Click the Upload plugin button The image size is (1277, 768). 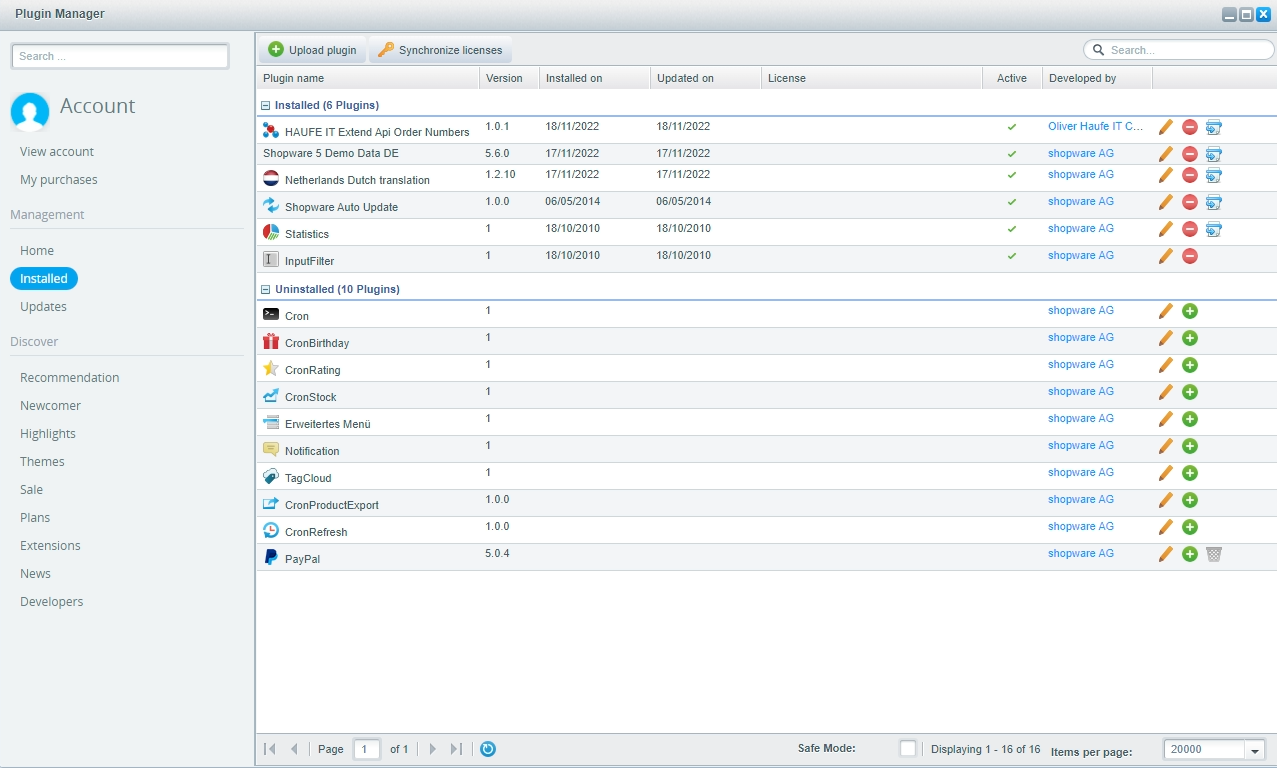point(312,50)
